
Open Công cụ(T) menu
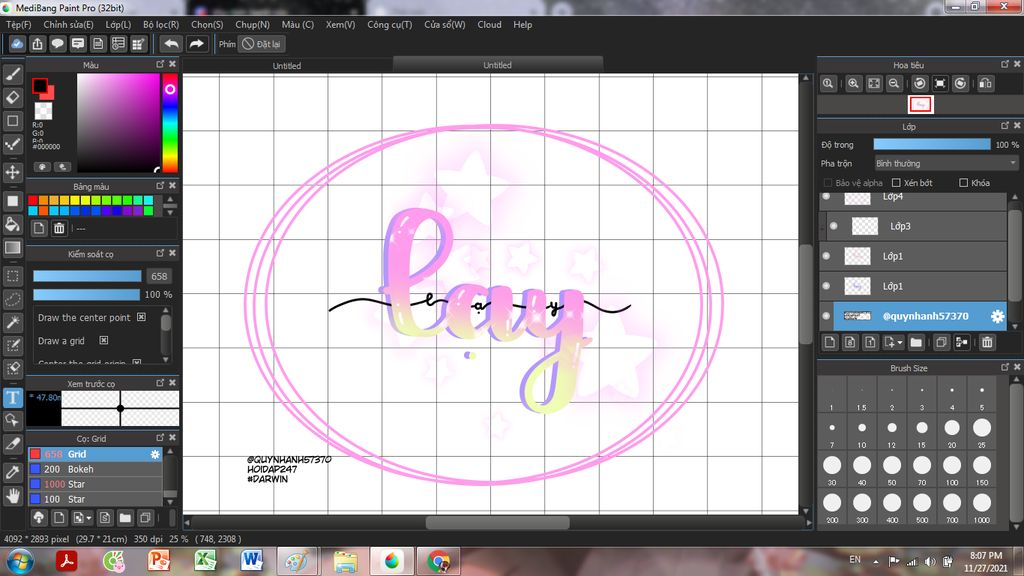[x=389, y=24]
